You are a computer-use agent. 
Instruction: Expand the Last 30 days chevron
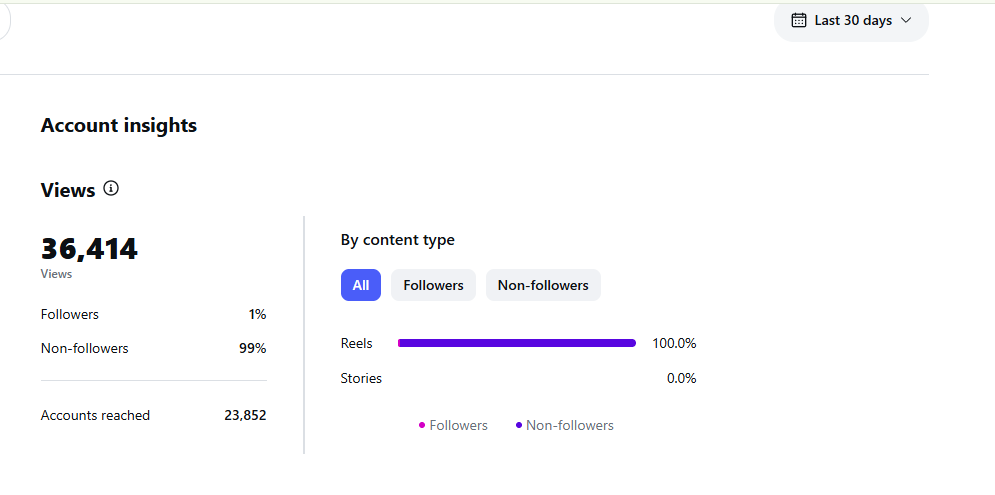point(906,20)
